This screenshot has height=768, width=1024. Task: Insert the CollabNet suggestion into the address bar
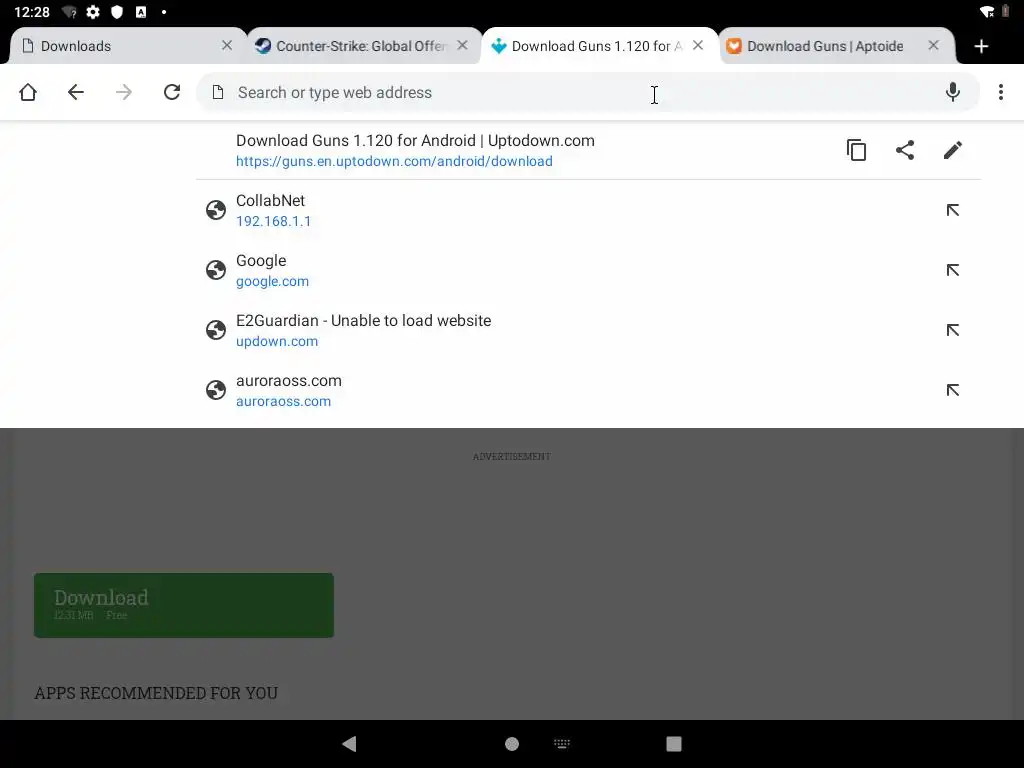click(953, 210)
